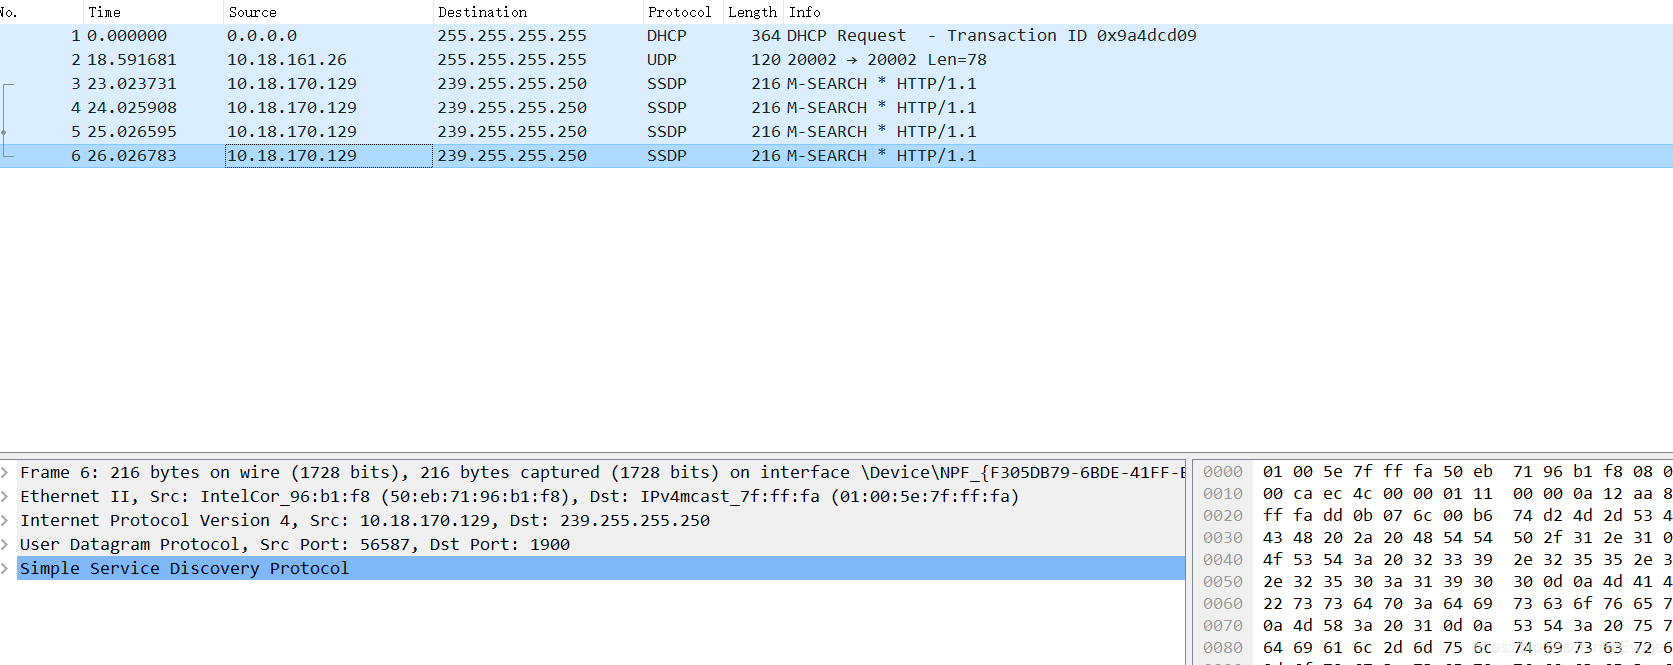
Task: Click the Length column header
Action: click(752, 12)
